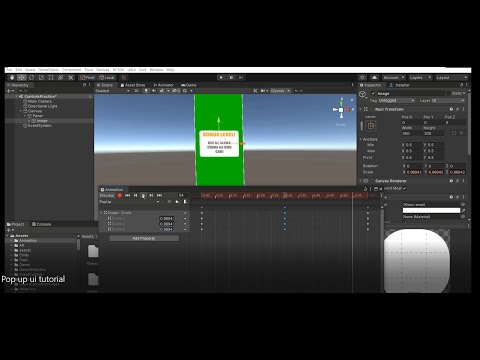480x360 pixels.
Task: Select the Transform tool in the toolbar
Action: coord(61,77)
